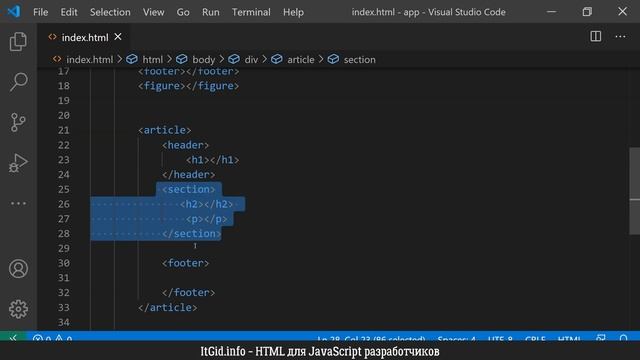Expand the section breadcrumb item
The width and height of the screenshot is (640, 360).
point(359,60)
